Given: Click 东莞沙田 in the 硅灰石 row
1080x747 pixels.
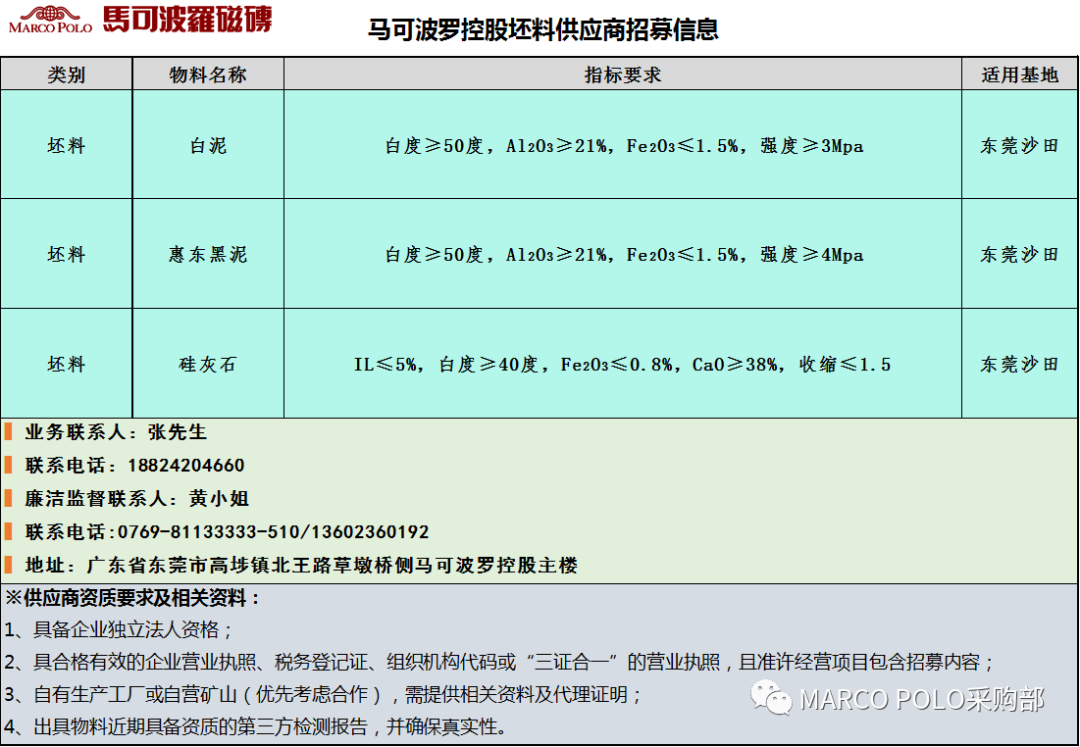Looking at the screenshot, I should (x=1019, y=364).
